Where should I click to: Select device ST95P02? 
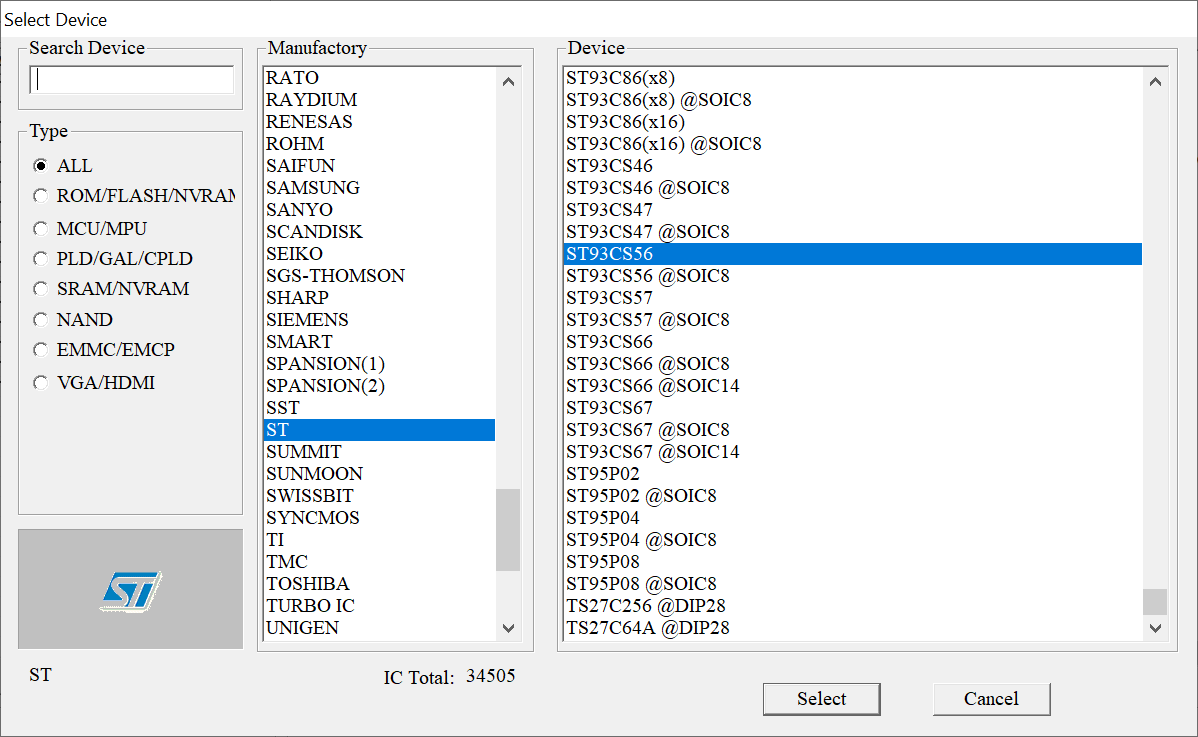click(853, 474)
